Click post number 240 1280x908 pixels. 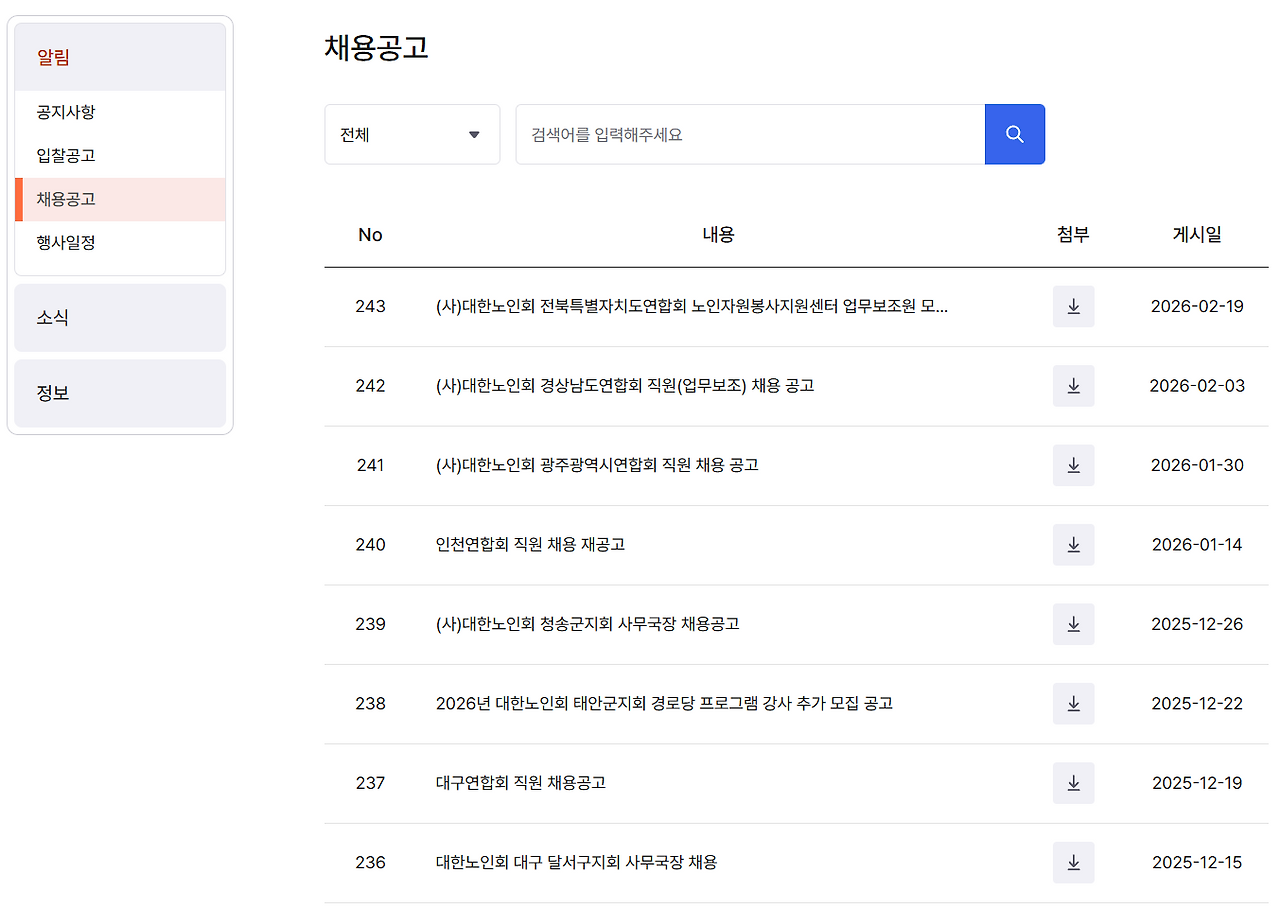pyautogui.click(x=370, y=545)
